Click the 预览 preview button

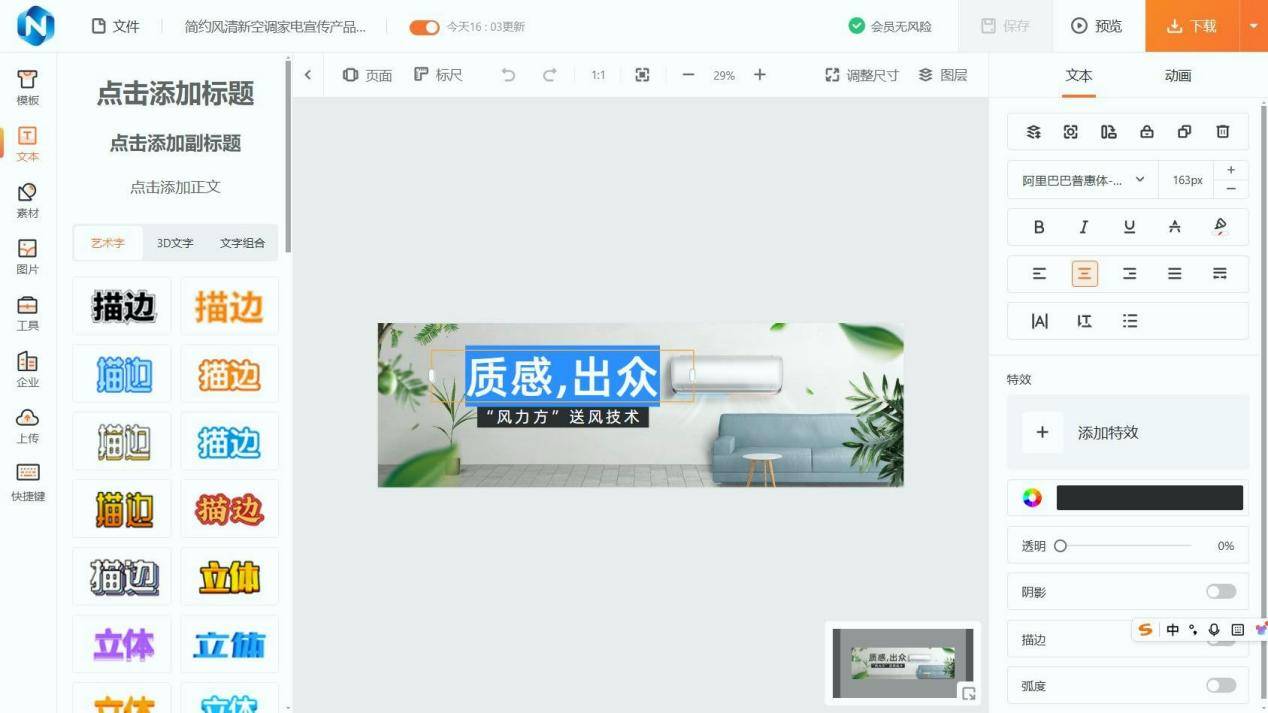pos(1097,26)
